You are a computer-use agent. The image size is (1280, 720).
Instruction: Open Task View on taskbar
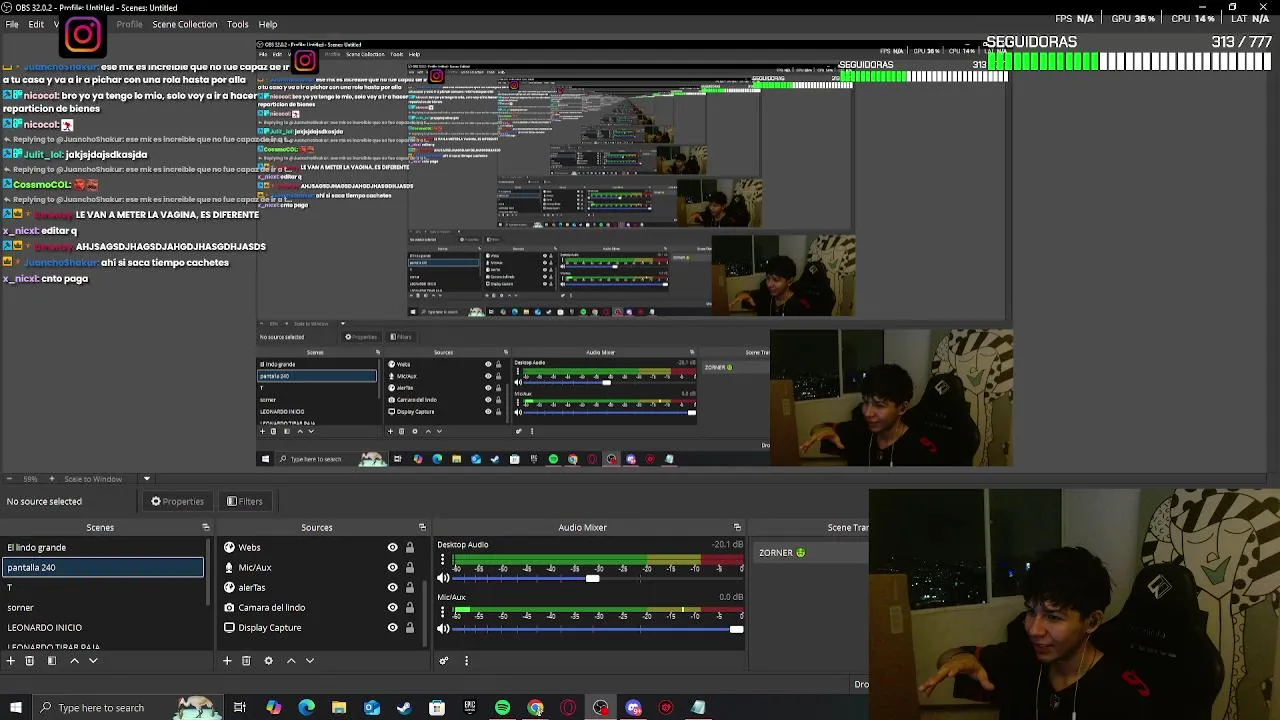coord(240,708)
